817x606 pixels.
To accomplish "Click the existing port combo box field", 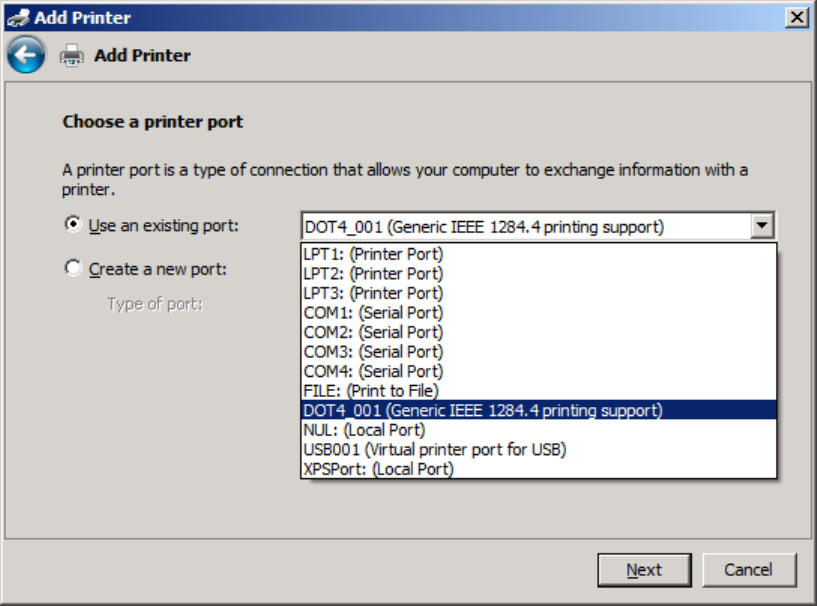I will coord(526,226).
